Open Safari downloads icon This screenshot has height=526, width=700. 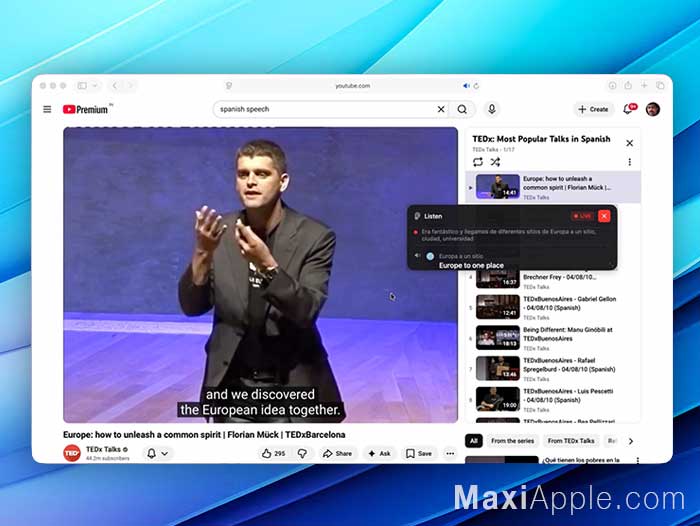(x=612, y=86)
